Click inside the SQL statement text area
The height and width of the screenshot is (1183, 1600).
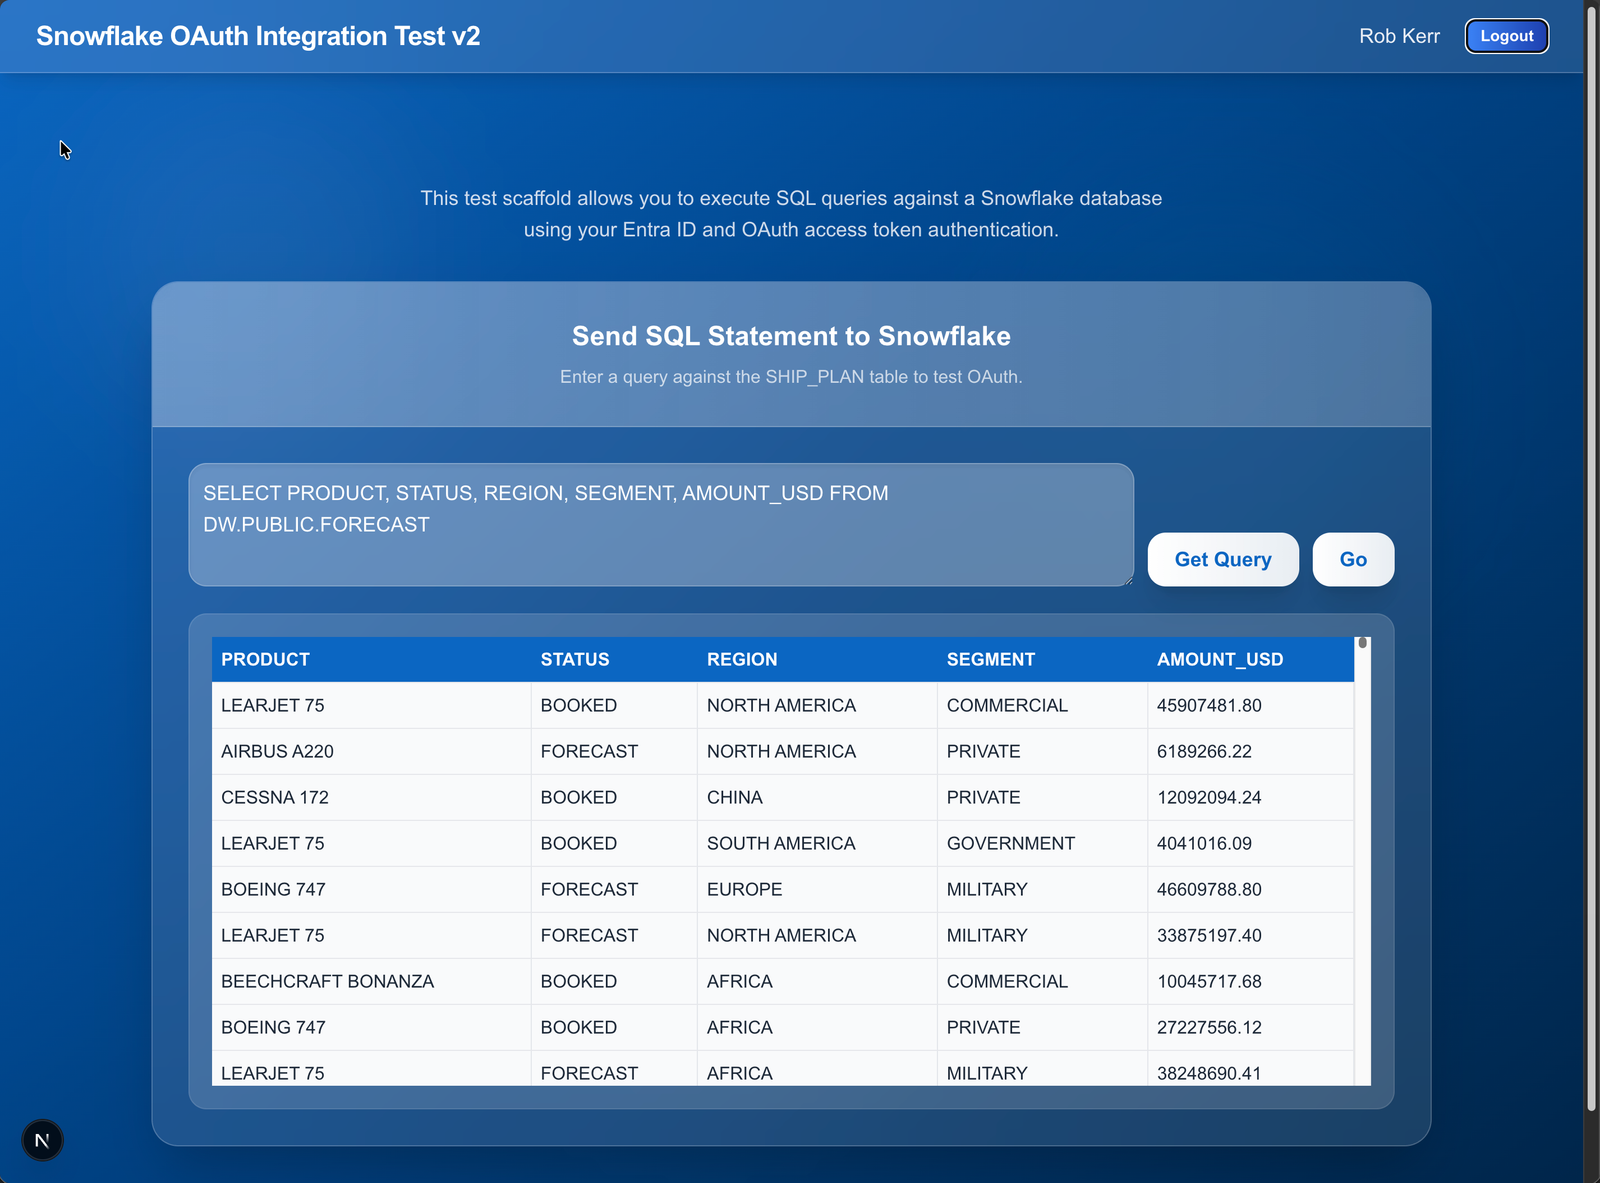coord(660,525)
